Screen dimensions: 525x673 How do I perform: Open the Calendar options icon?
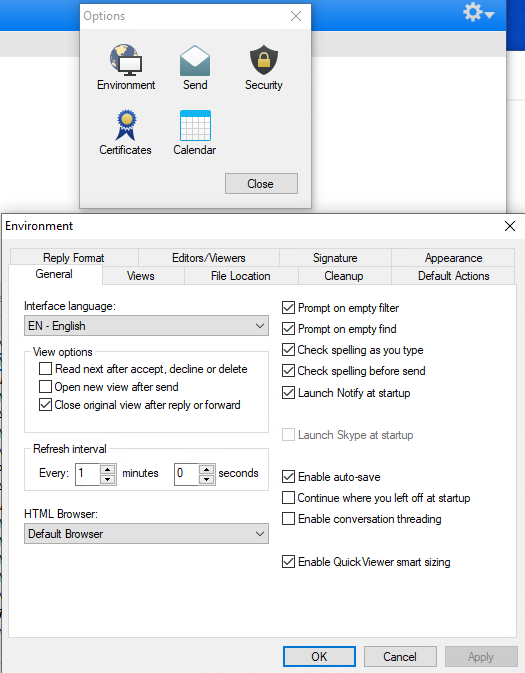point(195,125)
